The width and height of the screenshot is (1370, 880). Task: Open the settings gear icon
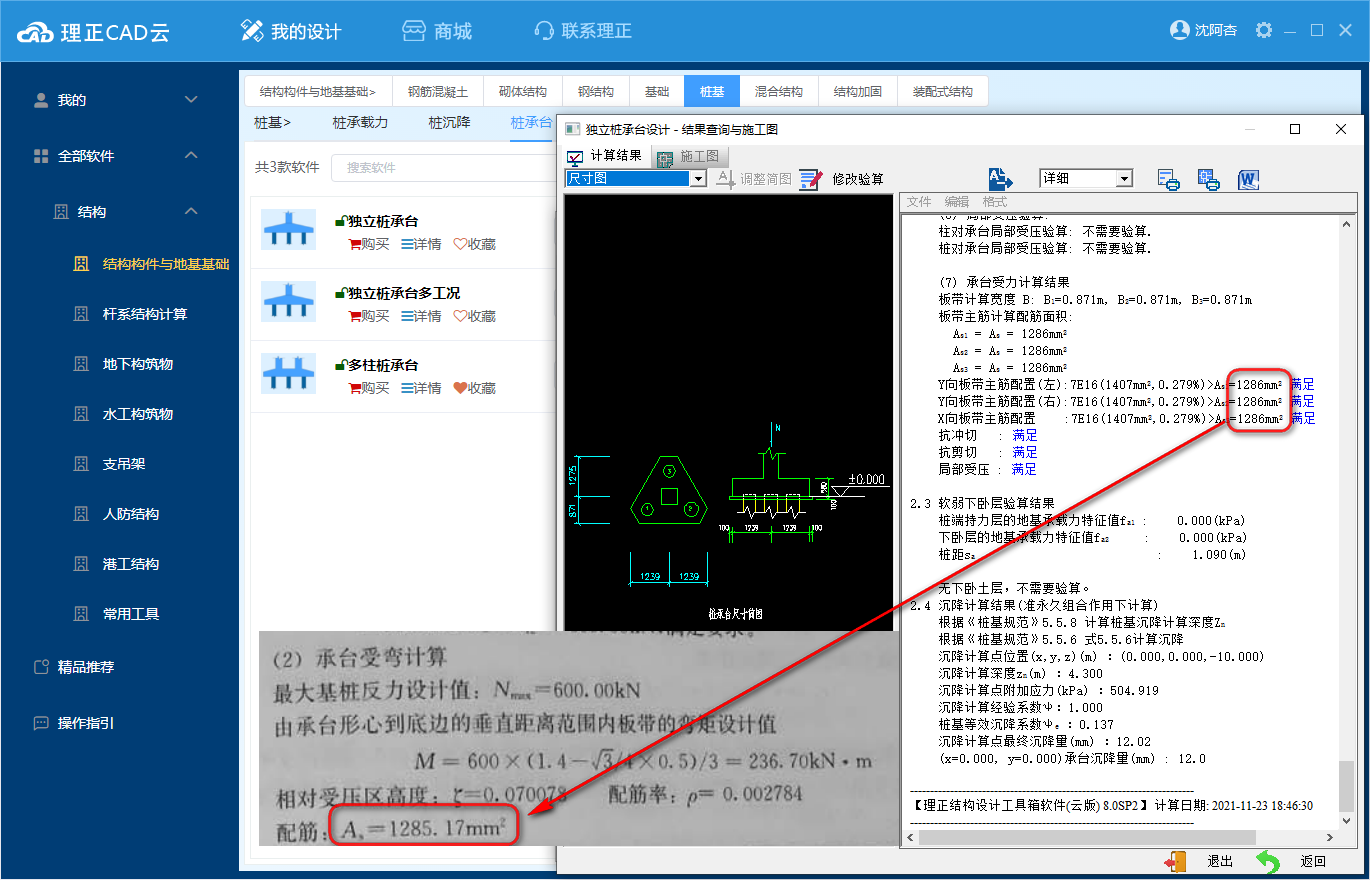click(1264, 30)
